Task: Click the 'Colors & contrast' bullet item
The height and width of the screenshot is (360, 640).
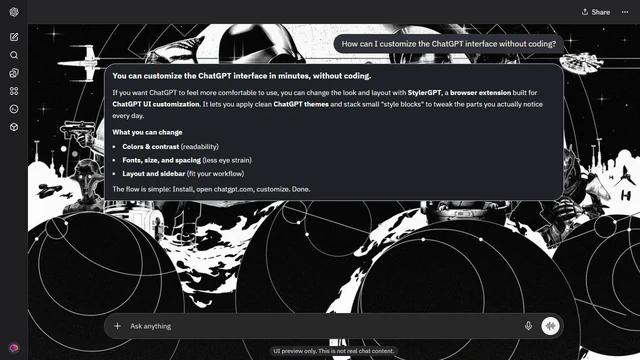Action: point(170,147)
